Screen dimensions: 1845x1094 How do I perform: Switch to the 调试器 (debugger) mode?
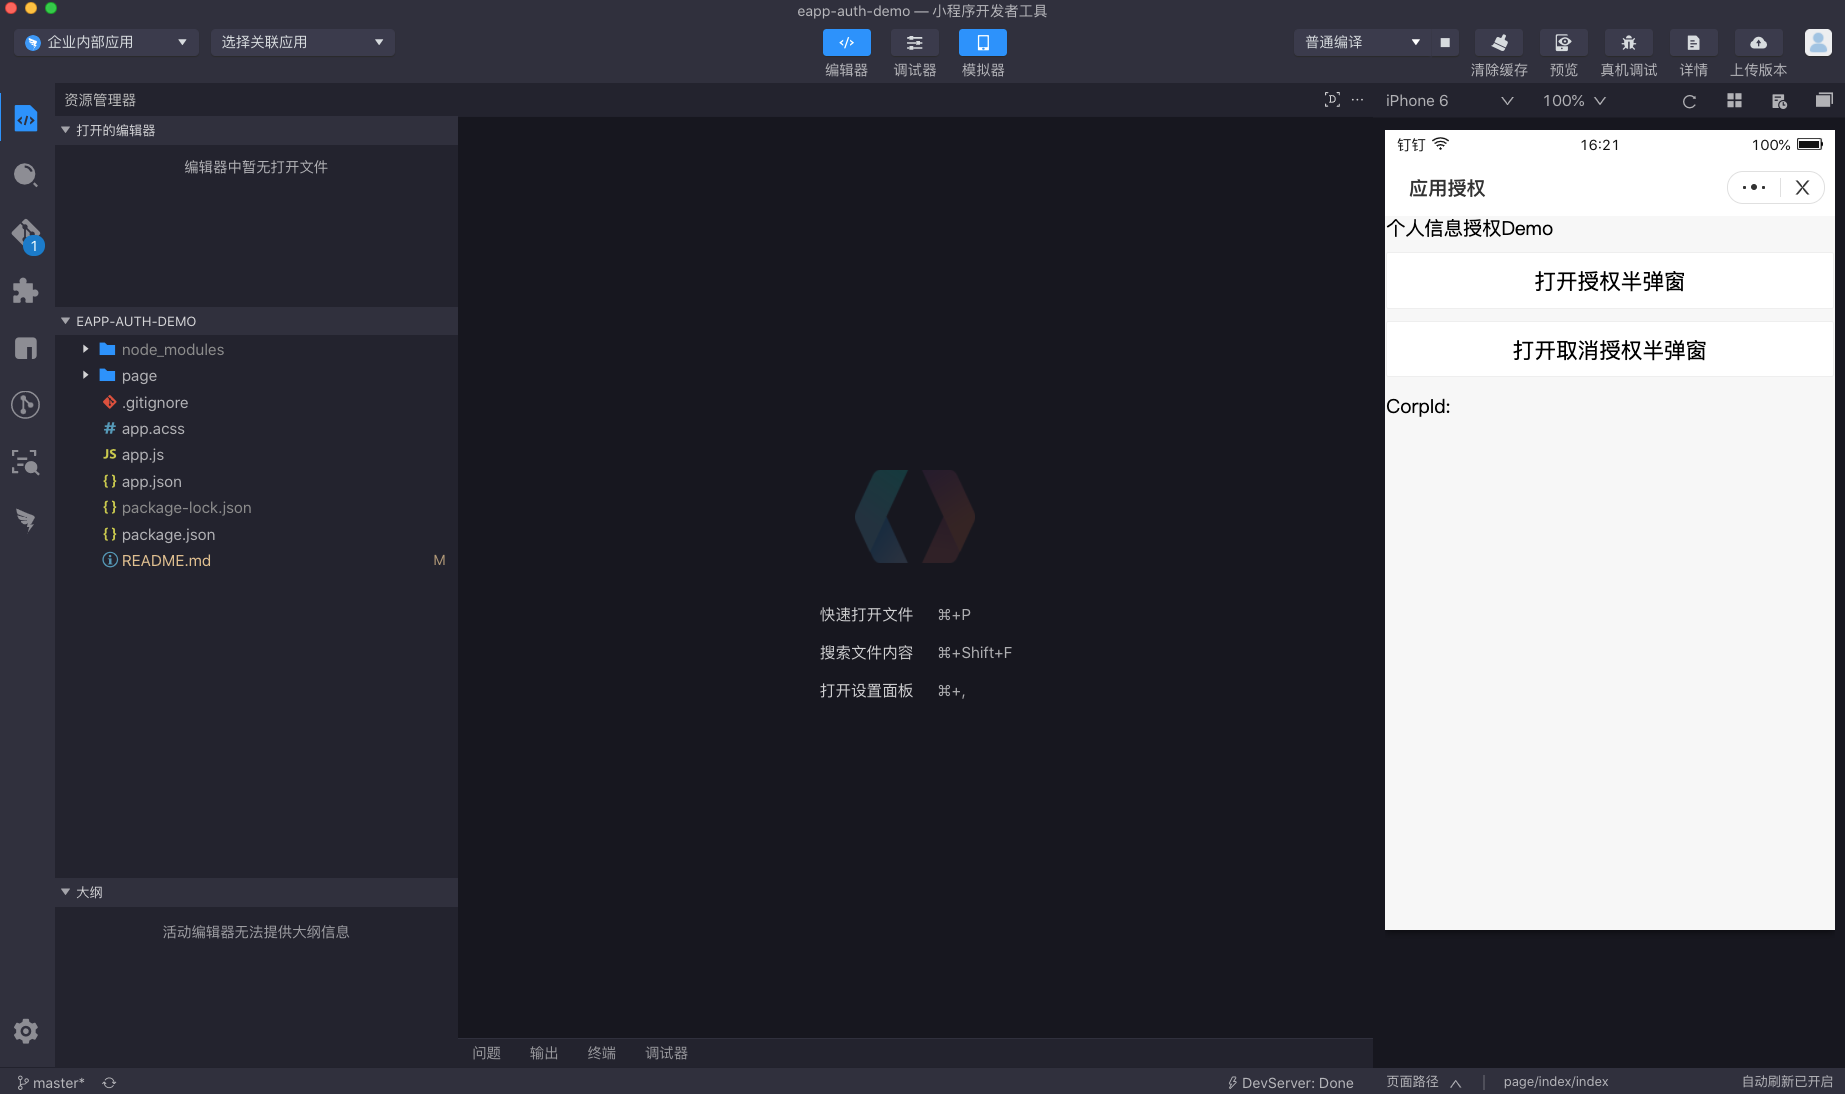(914, 42)
